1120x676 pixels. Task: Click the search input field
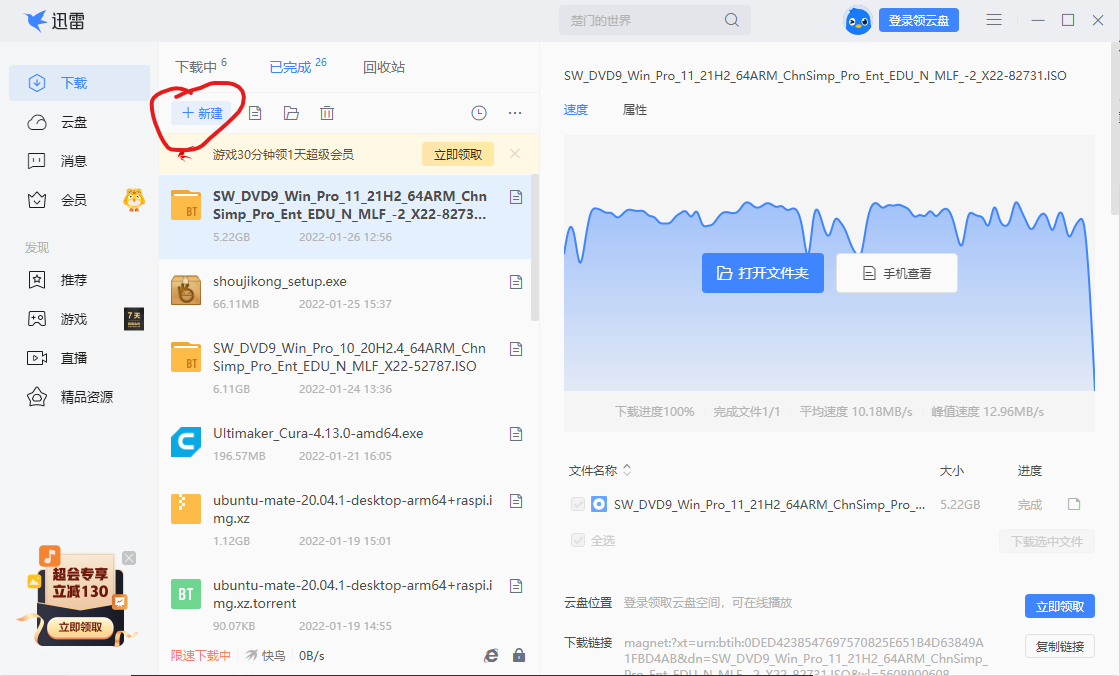tap(643, 20)
